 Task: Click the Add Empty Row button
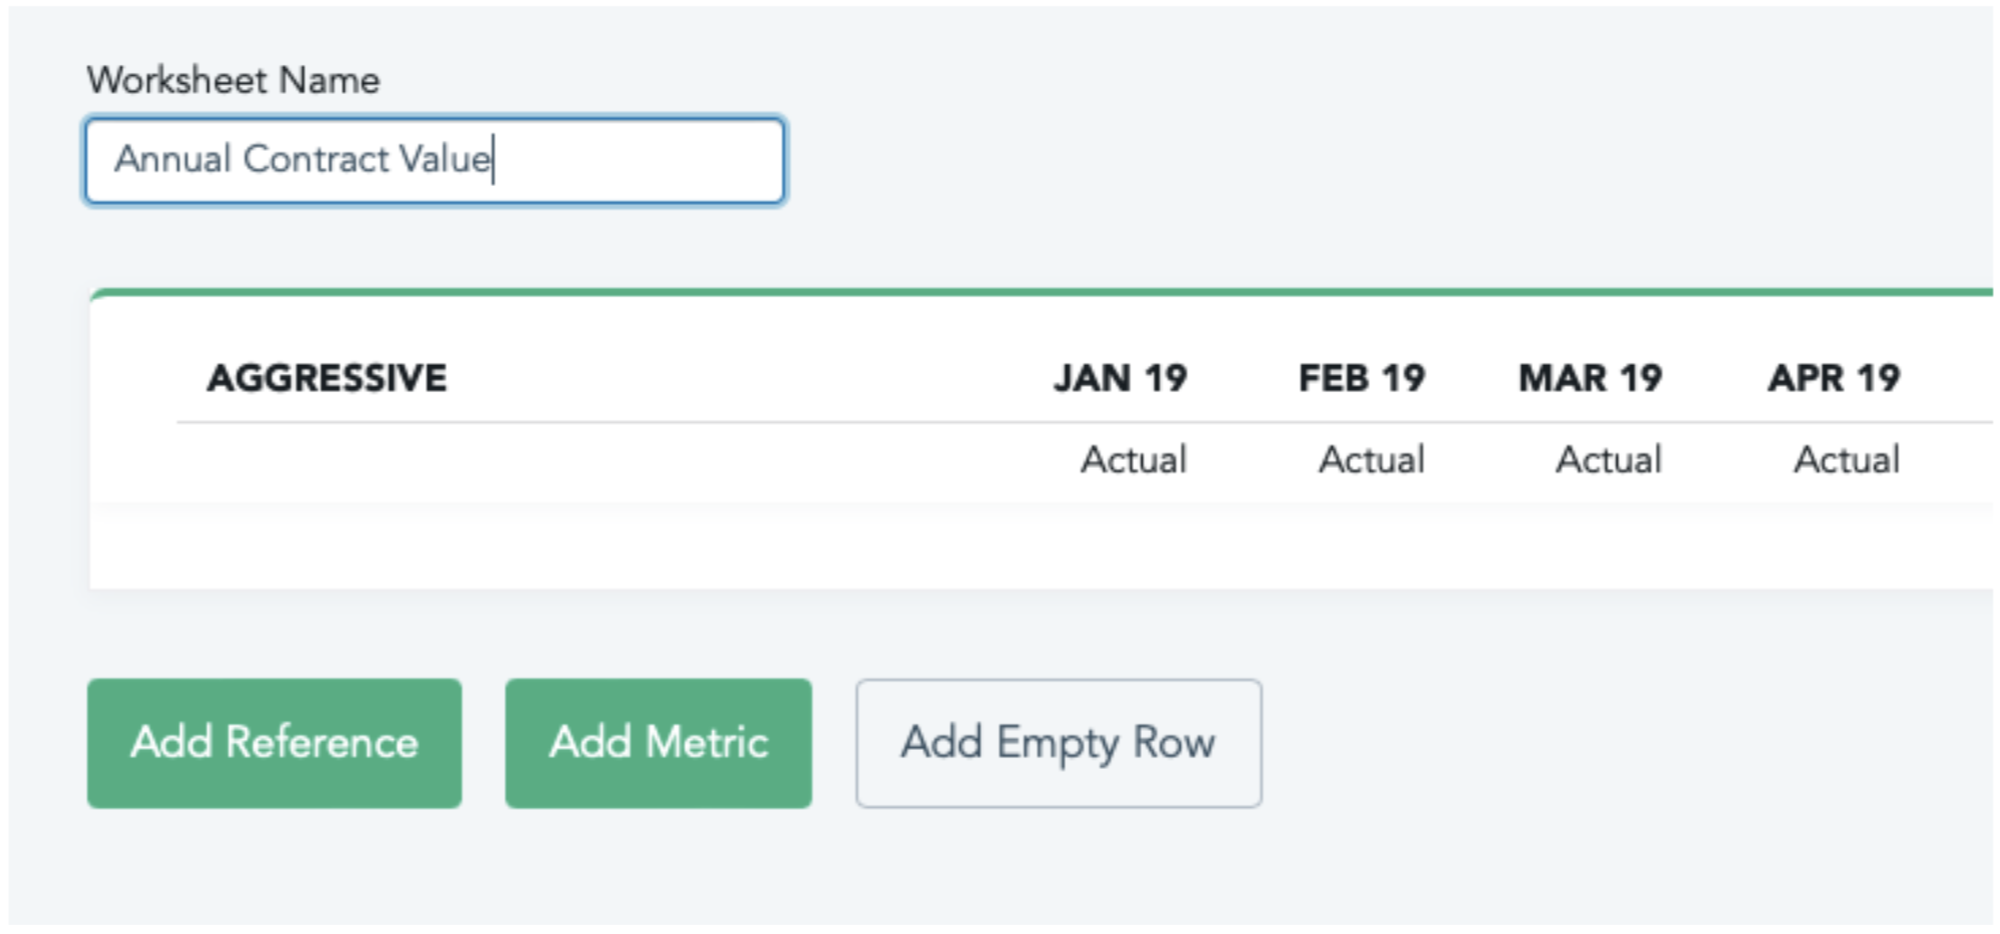pos(1058,743)
